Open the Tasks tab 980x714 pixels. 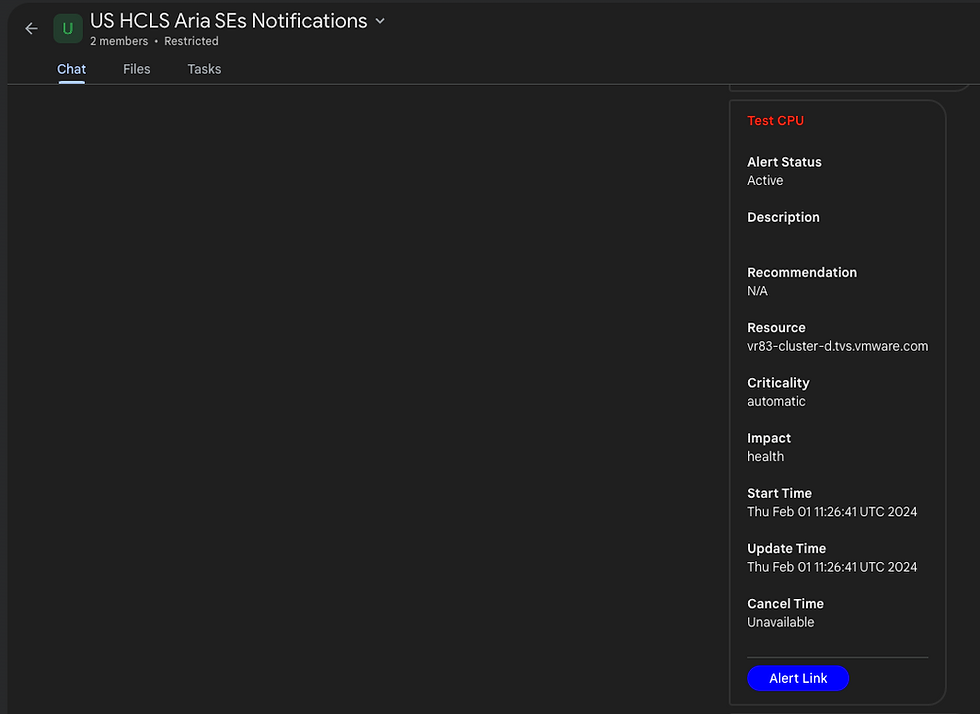(204, 69)
